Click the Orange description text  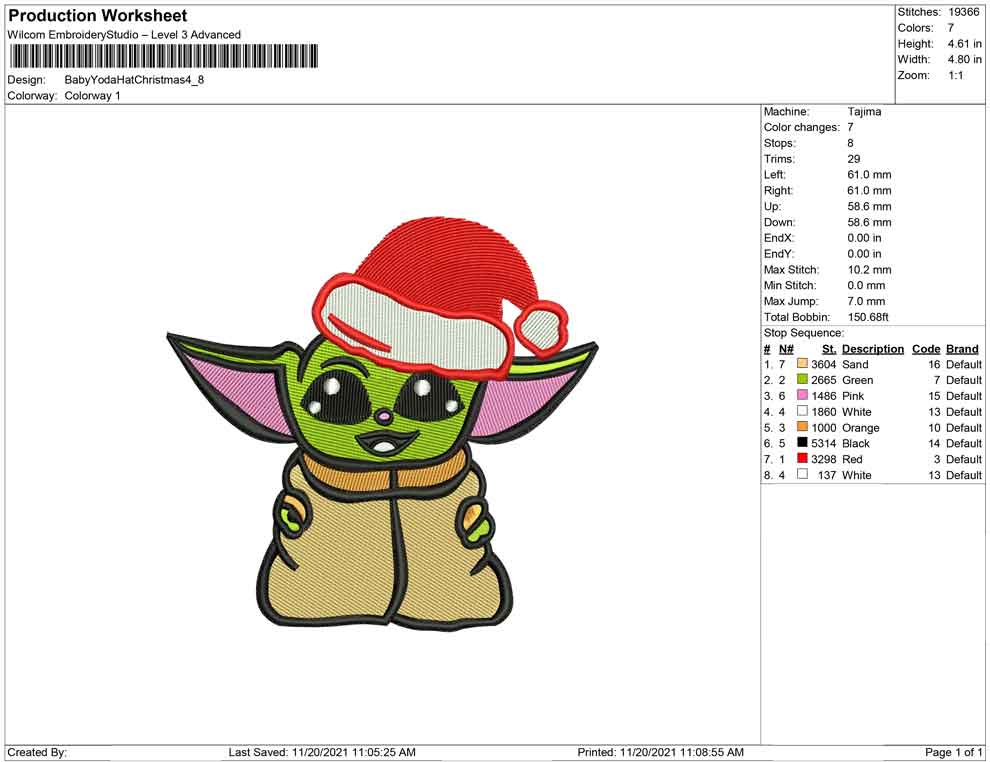861,427
